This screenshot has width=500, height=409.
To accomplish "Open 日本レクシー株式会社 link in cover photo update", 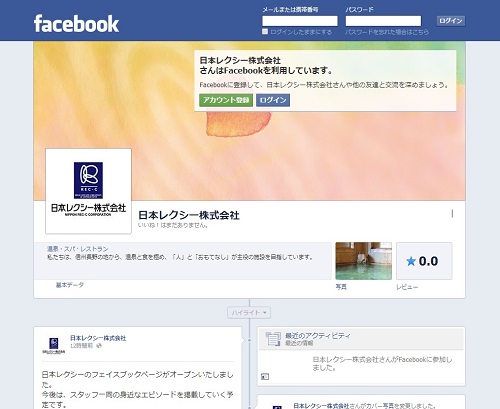I will 321,406.
